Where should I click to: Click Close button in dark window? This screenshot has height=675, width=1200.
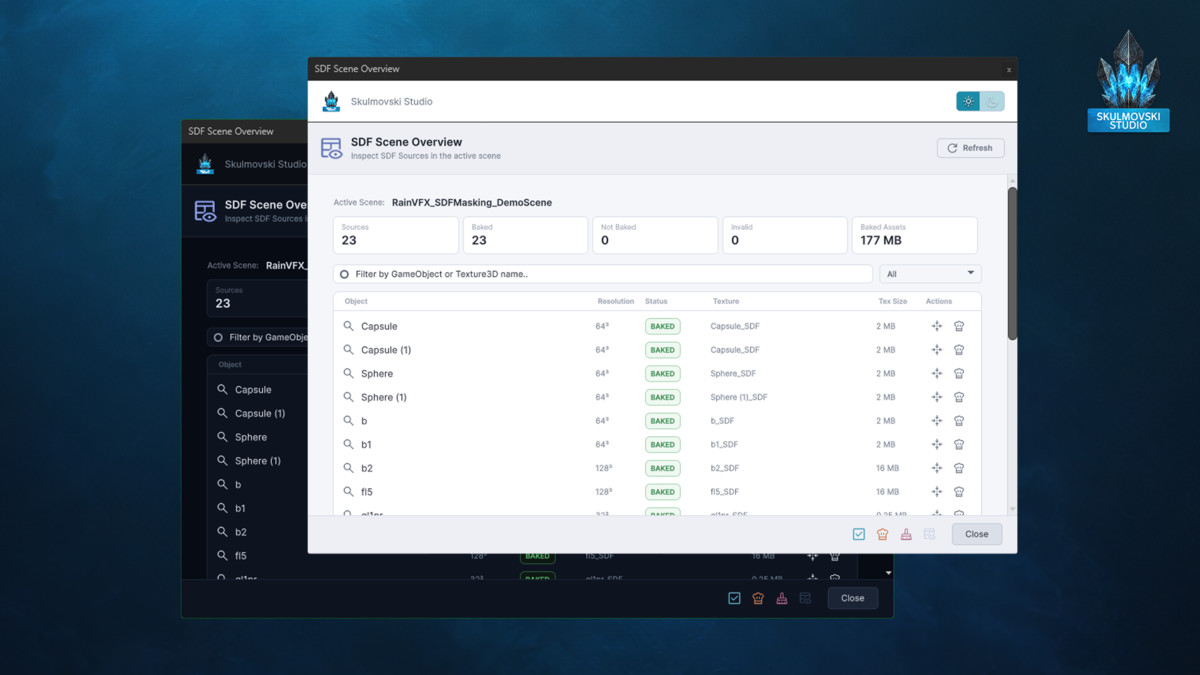point(853,598)
